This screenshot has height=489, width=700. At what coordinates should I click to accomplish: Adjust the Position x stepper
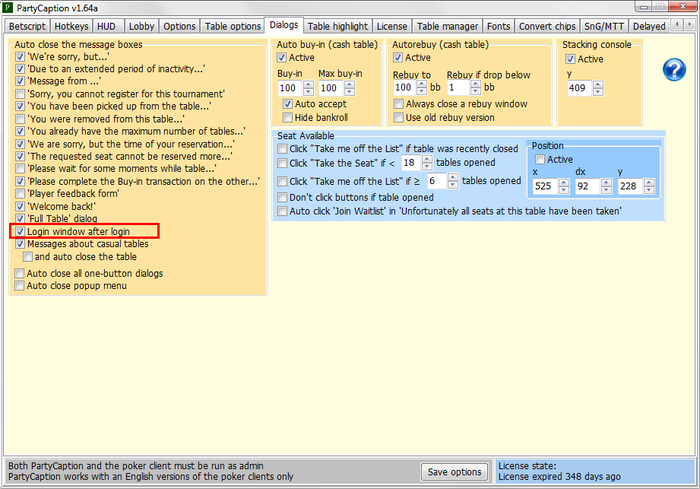click(x=564, y=186)
